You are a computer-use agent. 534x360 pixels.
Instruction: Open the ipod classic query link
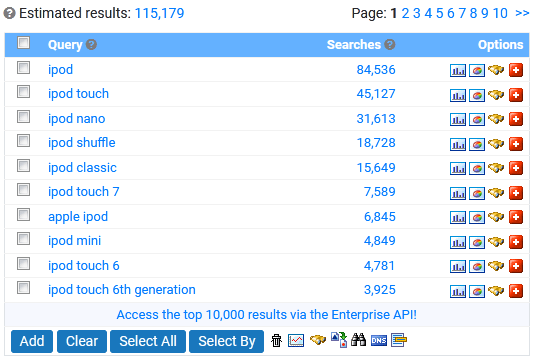pyautogui.click(x=82, y=168)
